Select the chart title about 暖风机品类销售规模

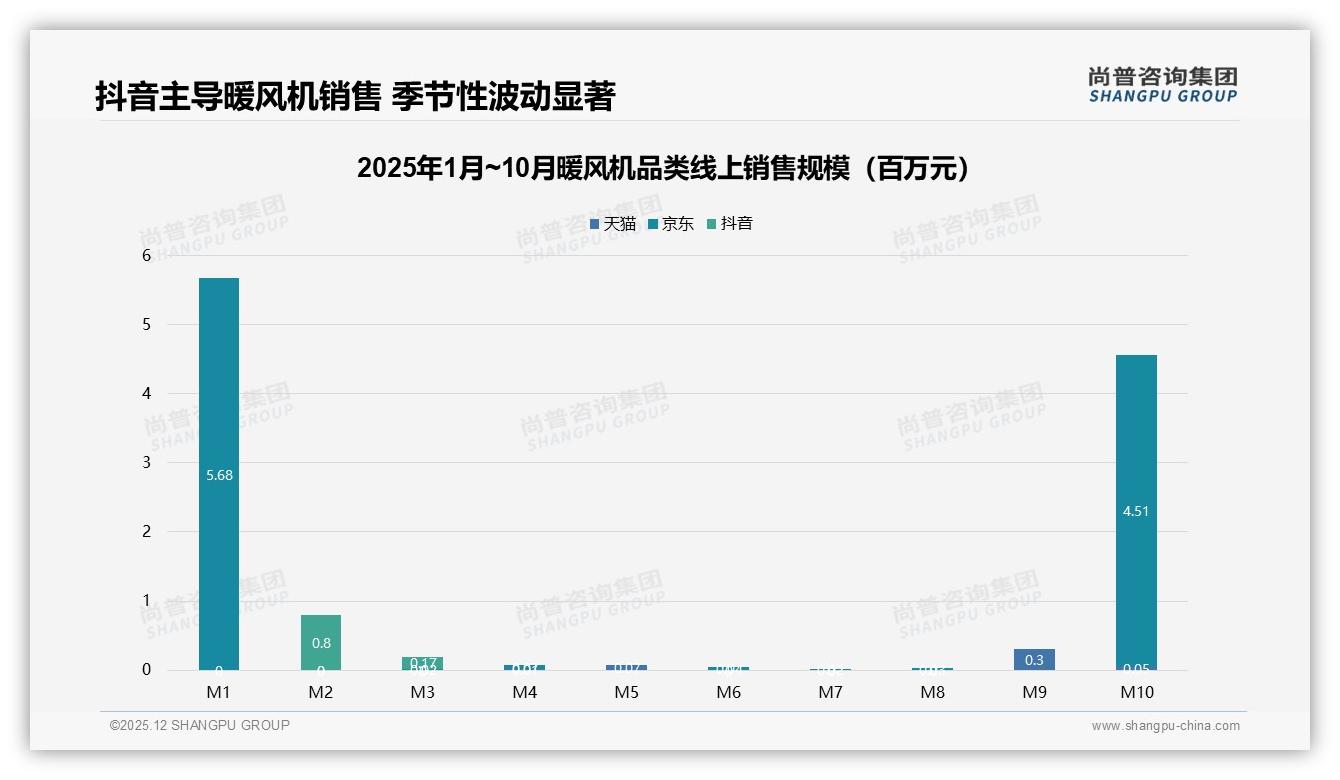tap(663, 167)
